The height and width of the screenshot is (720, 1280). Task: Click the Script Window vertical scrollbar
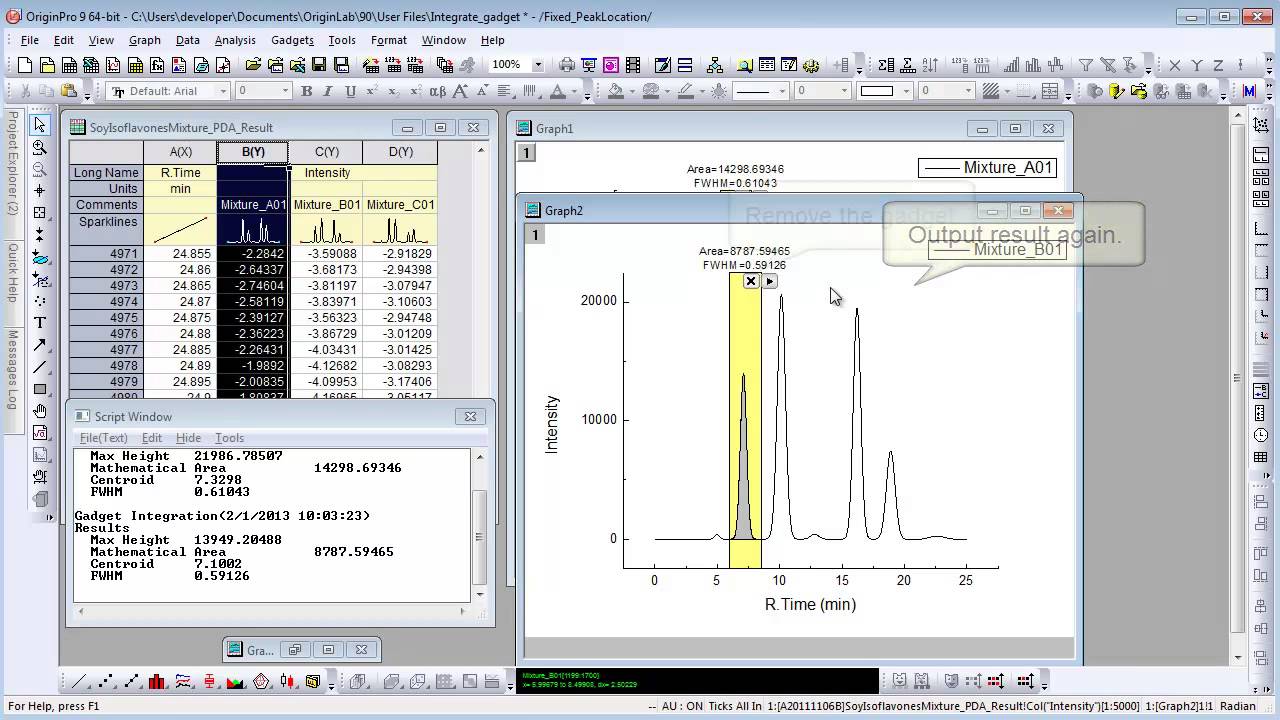[480, 526]
